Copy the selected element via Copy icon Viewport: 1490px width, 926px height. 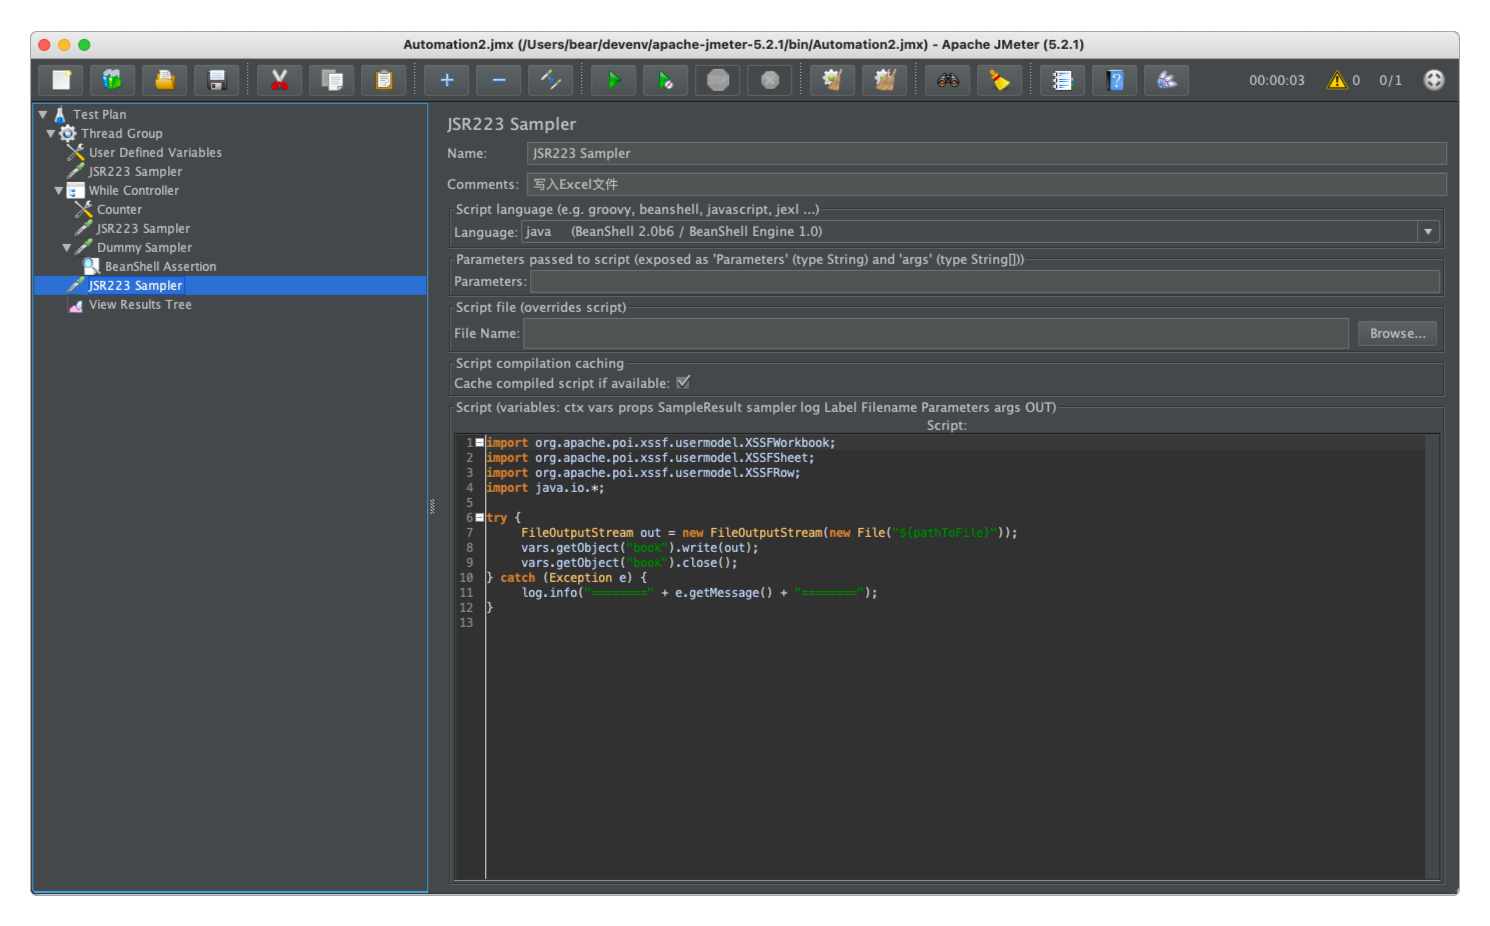click(x=332, y=80)
